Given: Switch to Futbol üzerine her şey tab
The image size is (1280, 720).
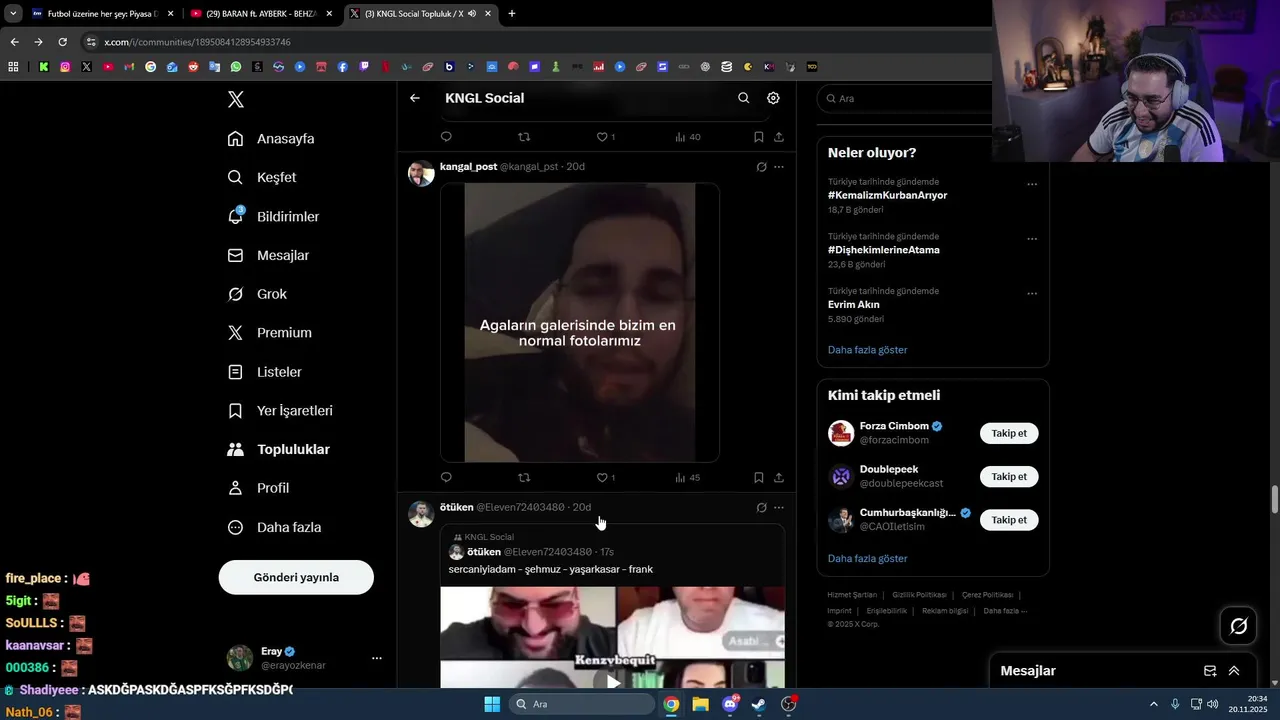Looking at the screenshot, I should pyautogui.click(x=102, y=13).
